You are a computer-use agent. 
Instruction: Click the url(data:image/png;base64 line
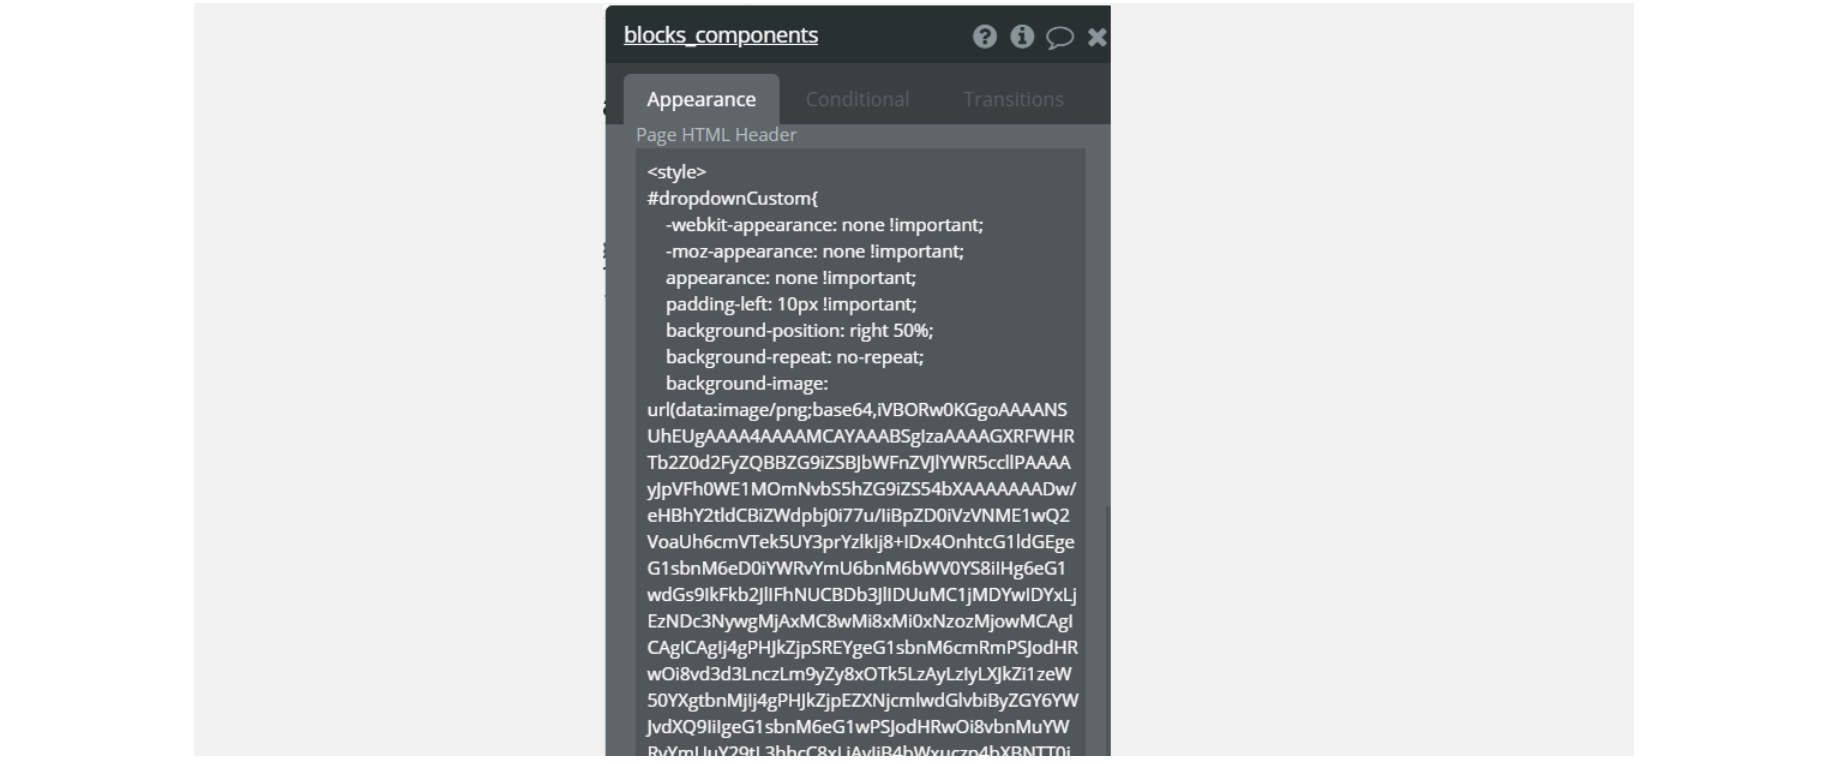coord(857,410)
